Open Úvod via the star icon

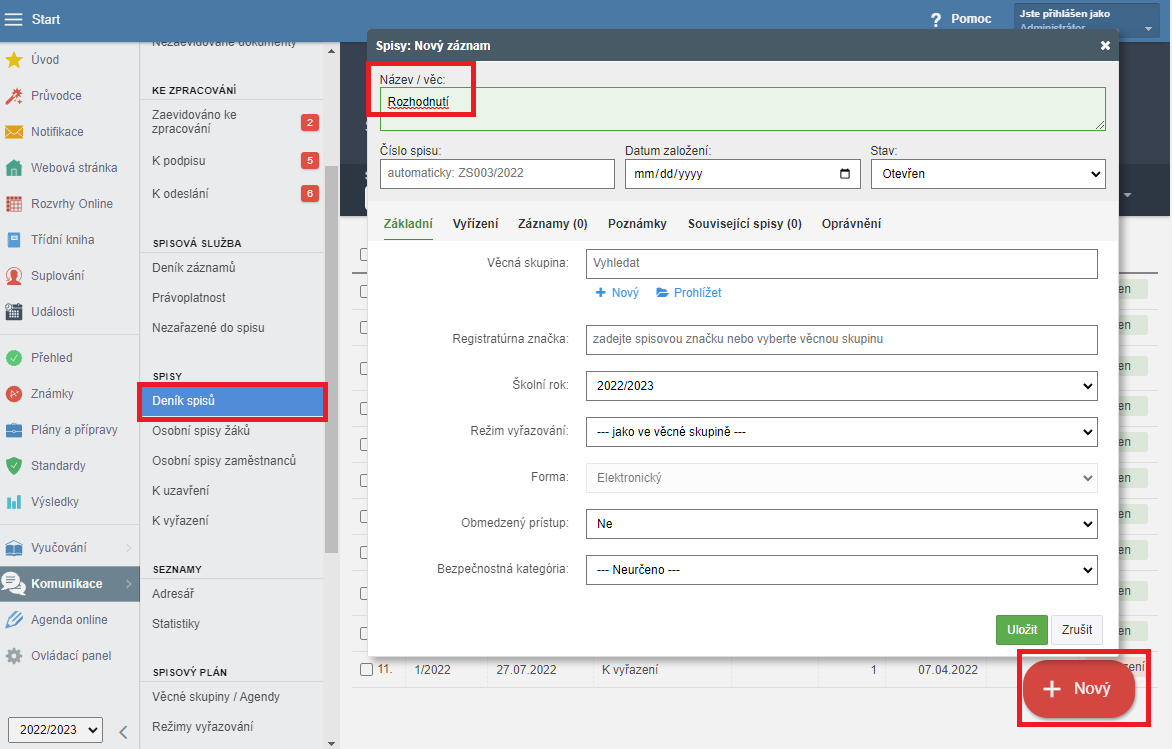coord(14,60)
